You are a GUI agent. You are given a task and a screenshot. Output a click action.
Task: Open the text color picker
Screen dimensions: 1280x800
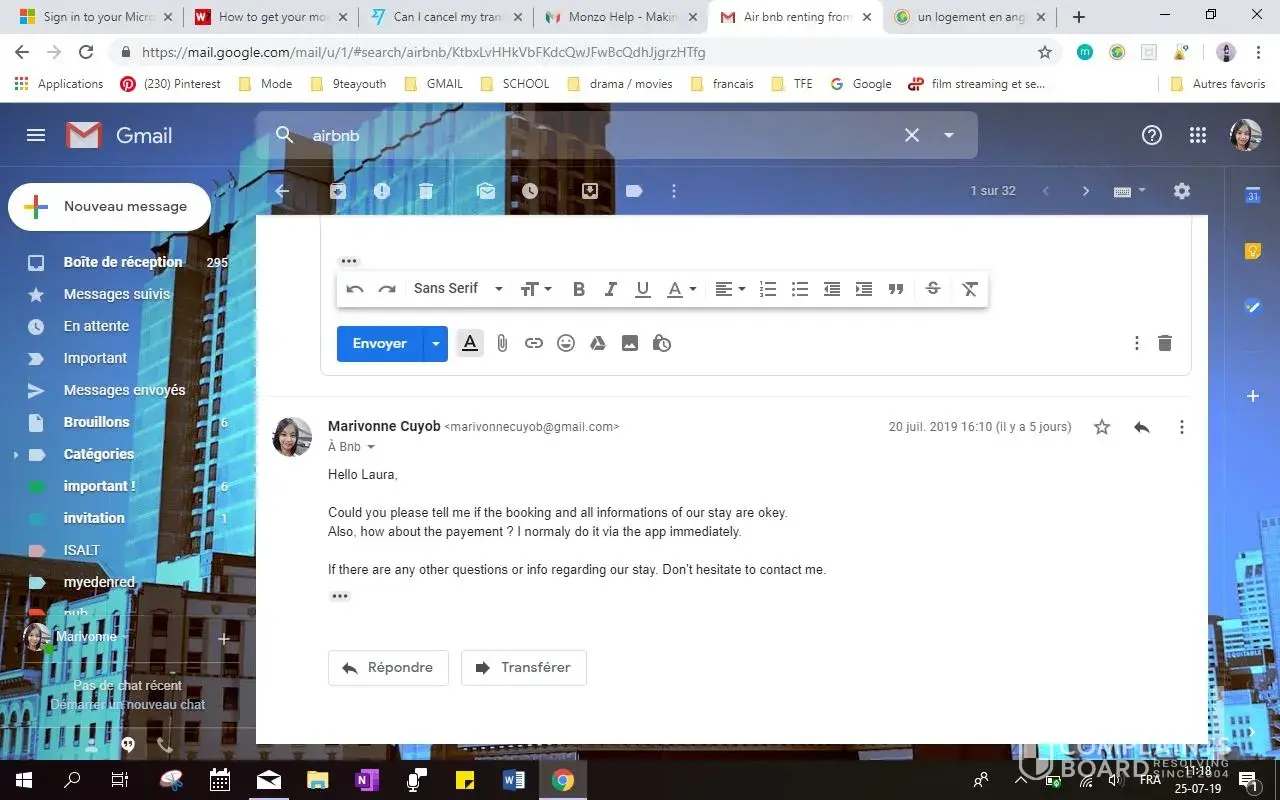681,289
